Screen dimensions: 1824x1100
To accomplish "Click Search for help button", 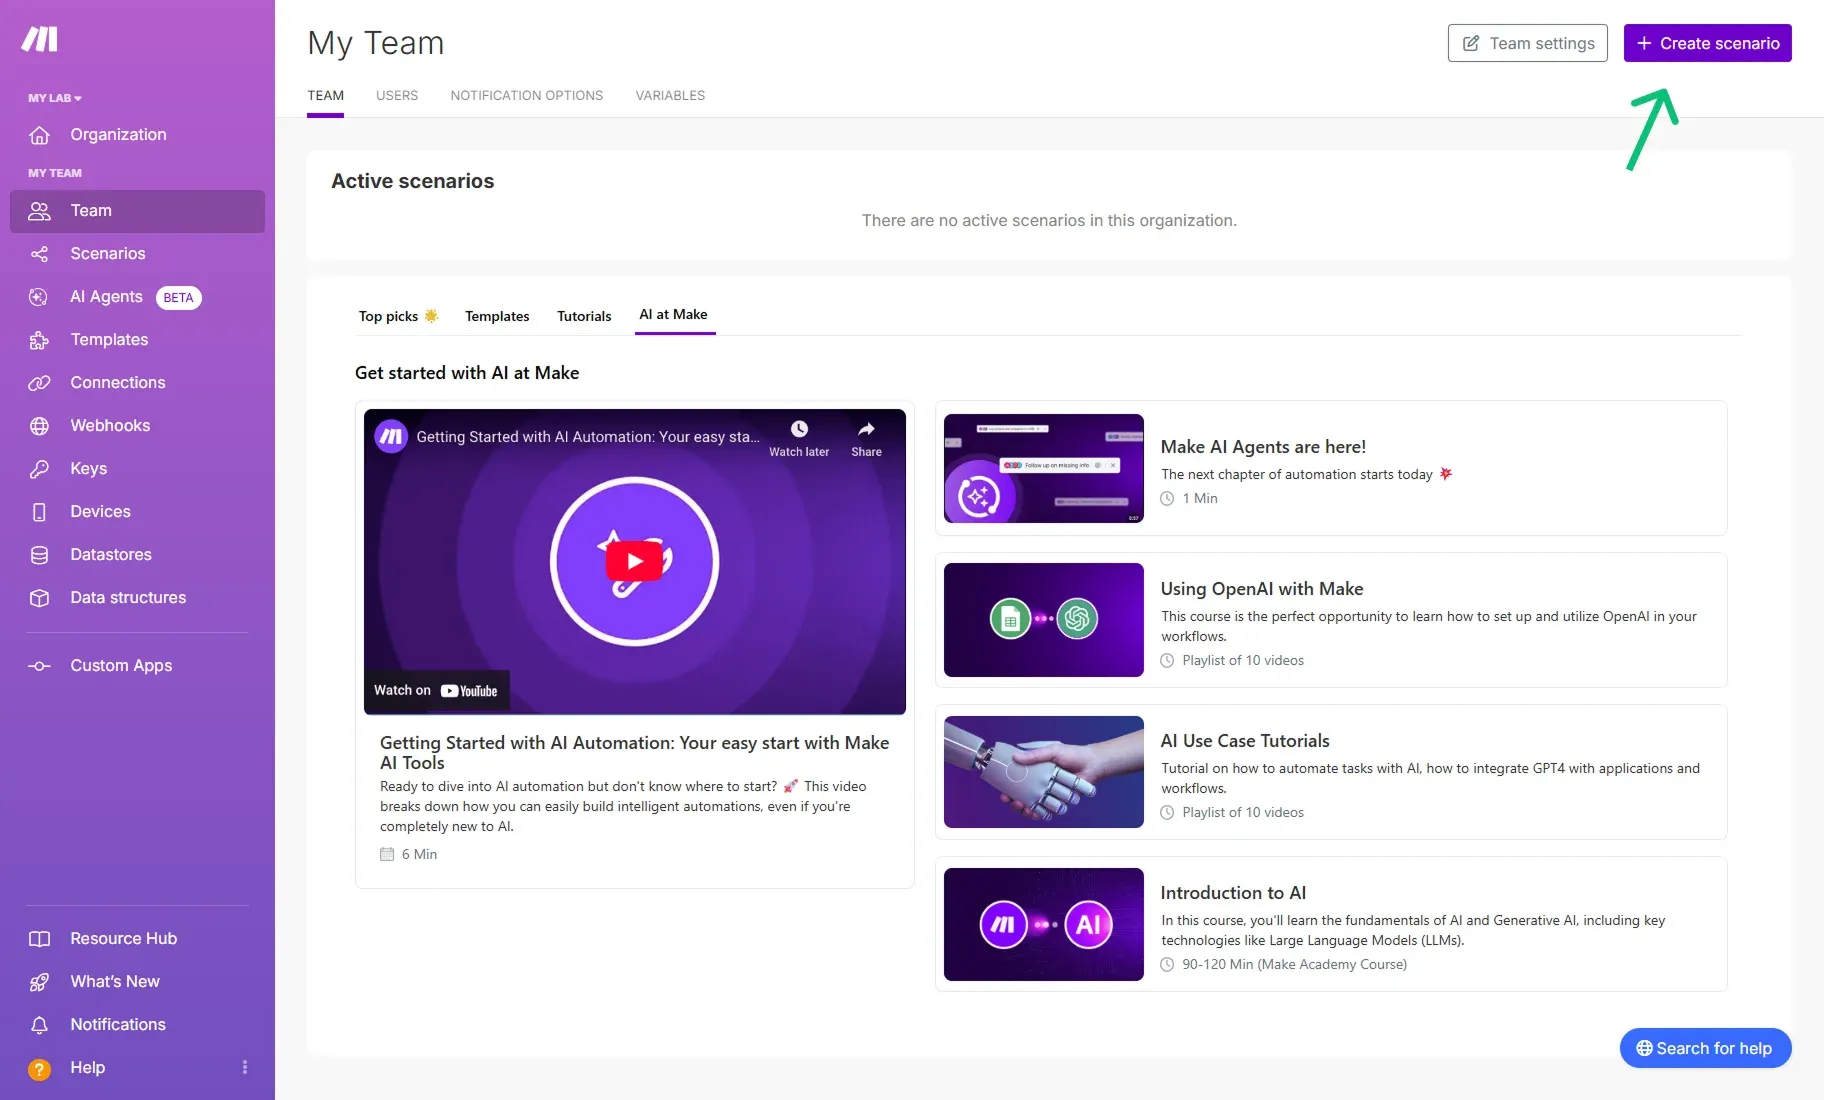I will point(1705,1048).
